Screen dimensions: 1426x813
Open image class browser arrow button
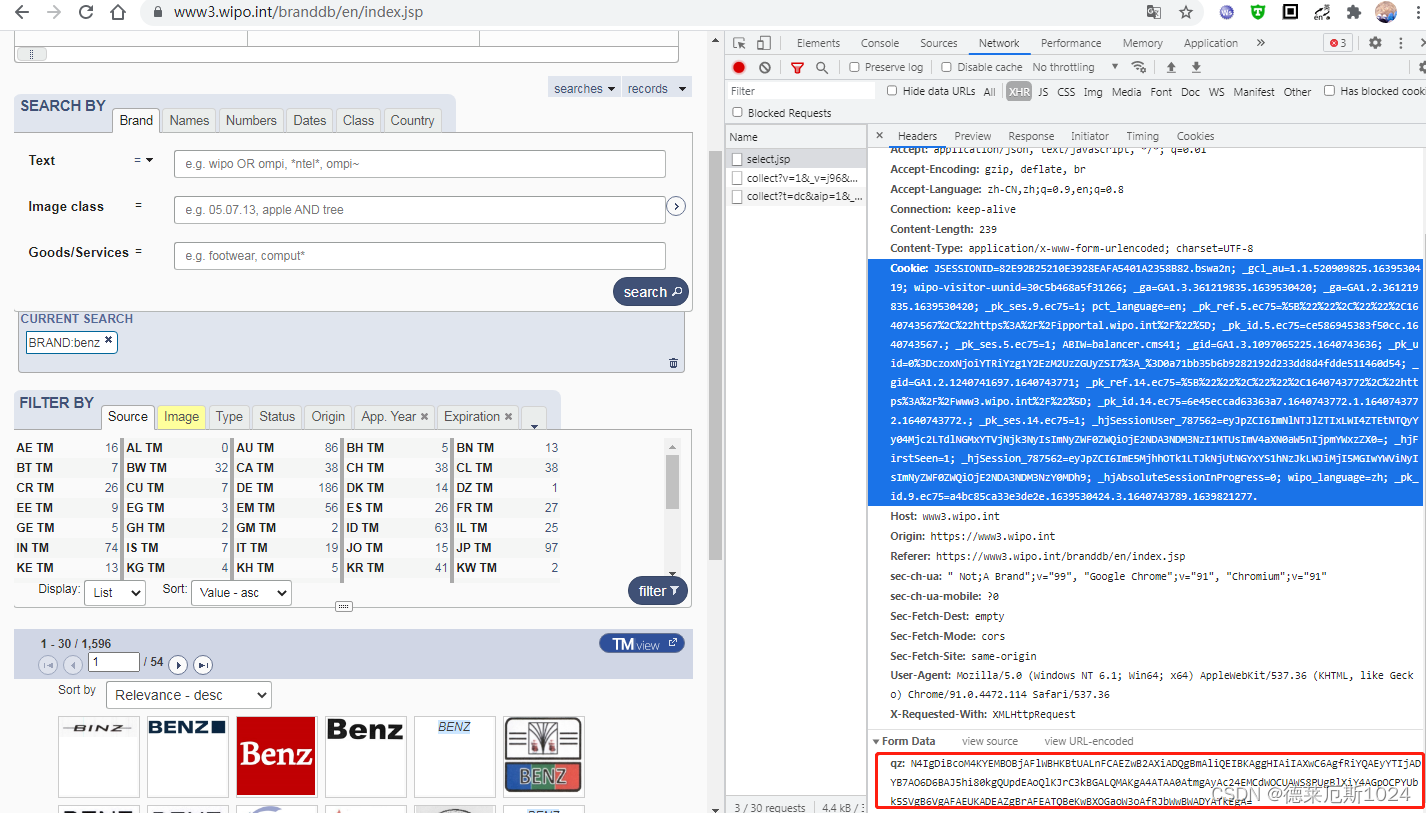(676, 206)
